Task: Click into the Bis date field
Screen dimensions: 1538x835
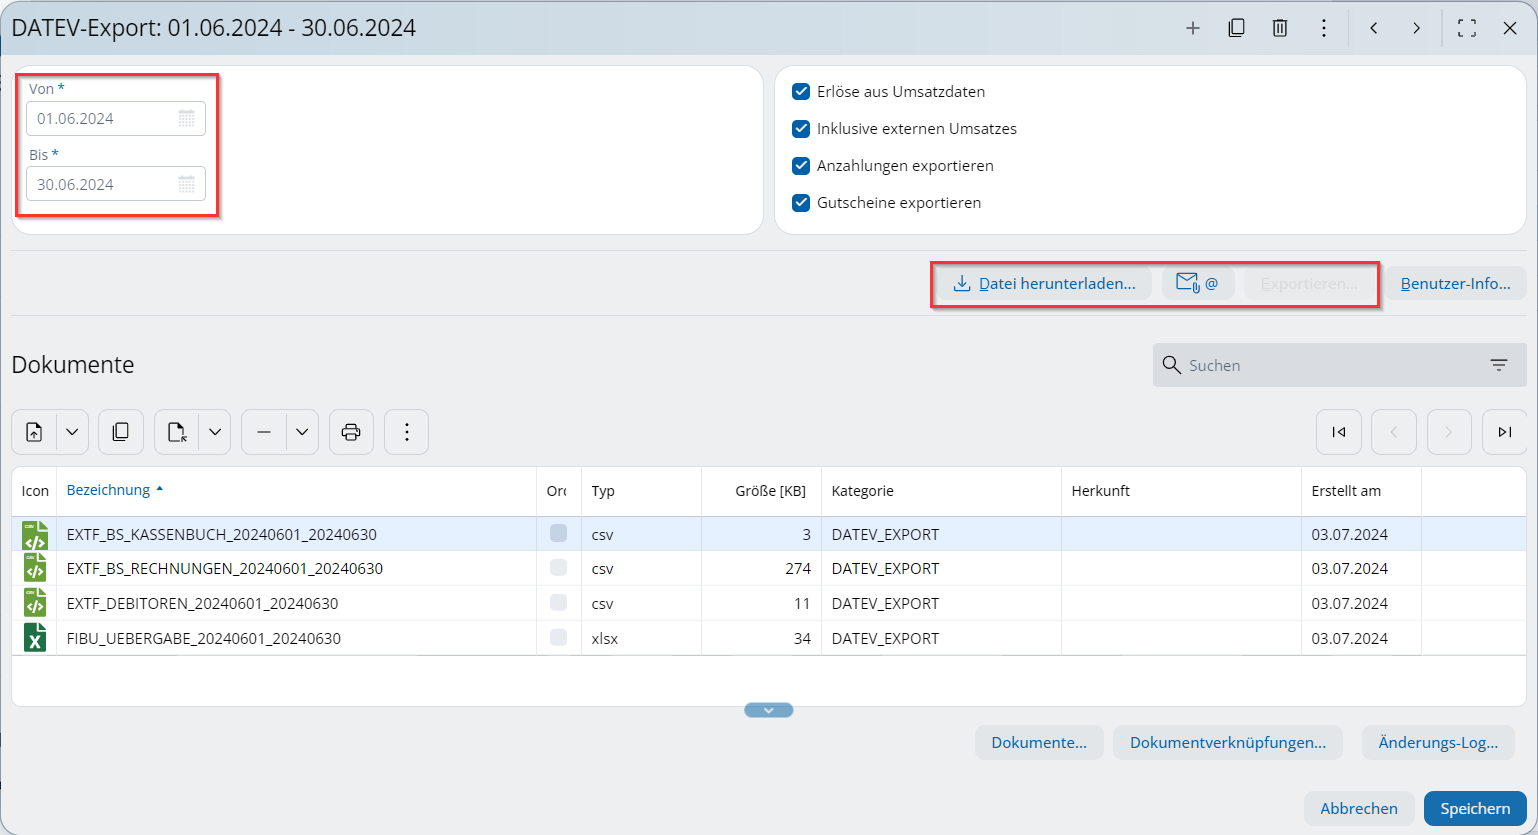Action: point(116,184)
